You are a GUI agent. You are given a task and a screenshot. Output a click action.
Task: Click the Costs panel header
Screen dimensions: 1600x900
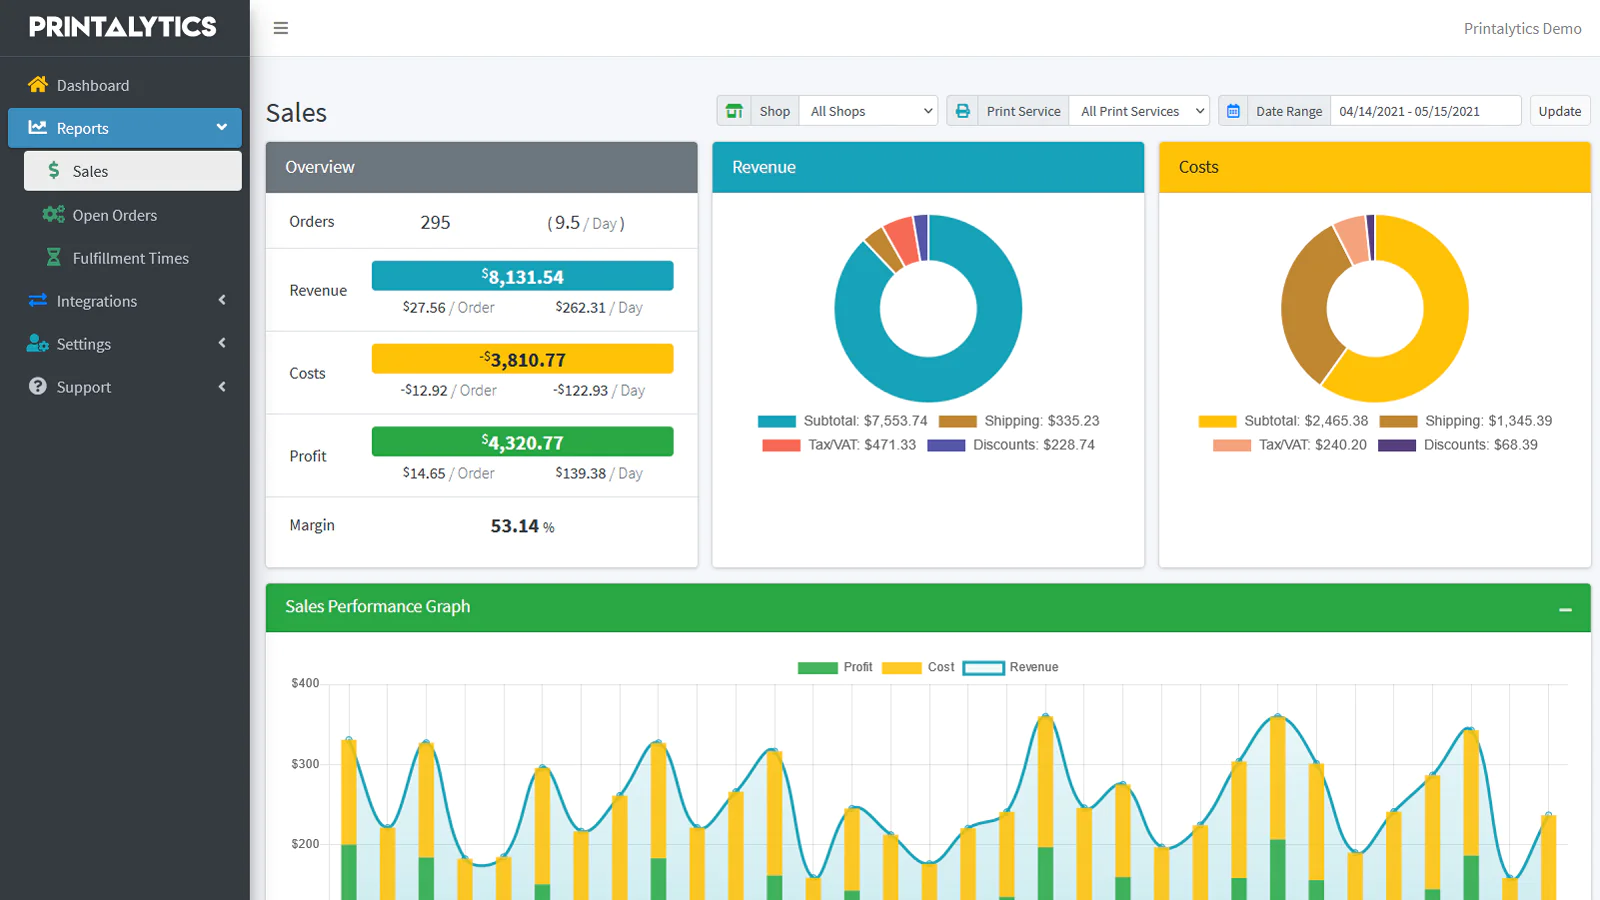[x=1375, y=167]
